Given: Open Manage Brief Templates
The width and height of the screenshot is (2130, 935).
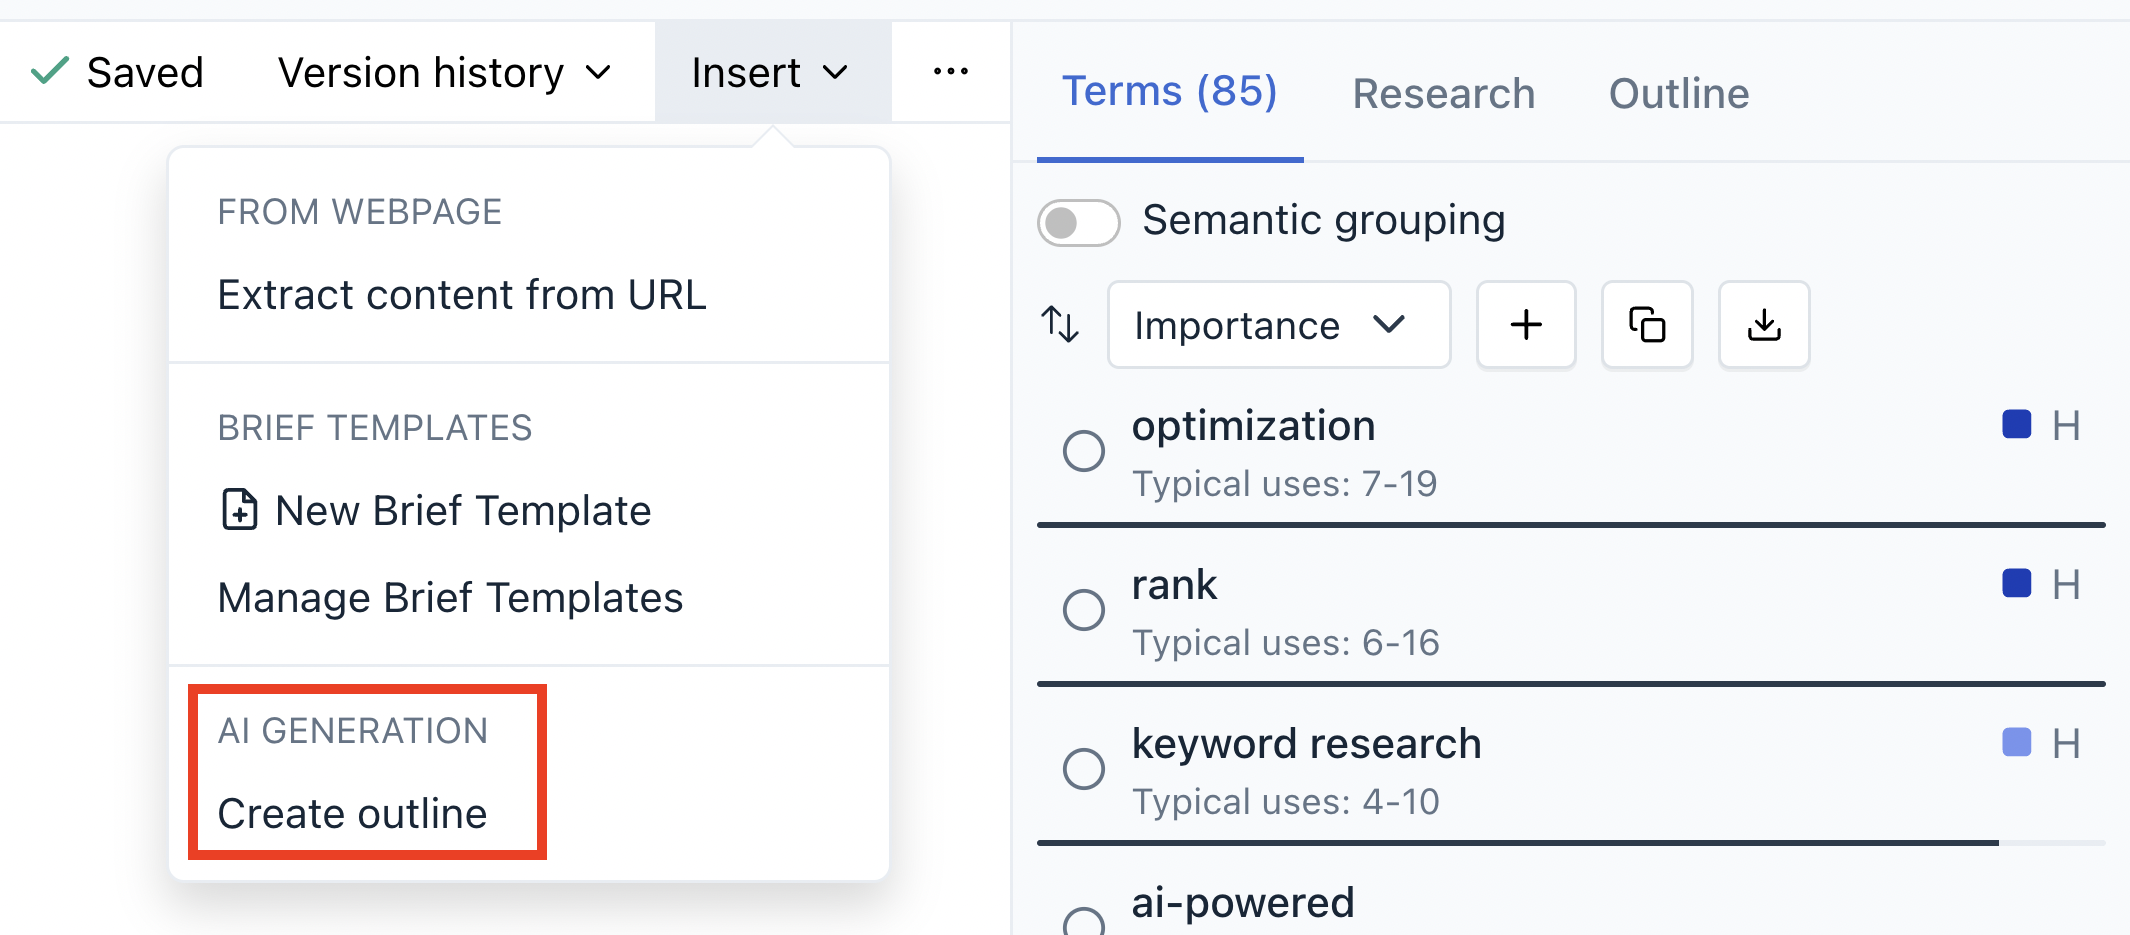Looking at the screenshot, I should [x=450, y=597].
